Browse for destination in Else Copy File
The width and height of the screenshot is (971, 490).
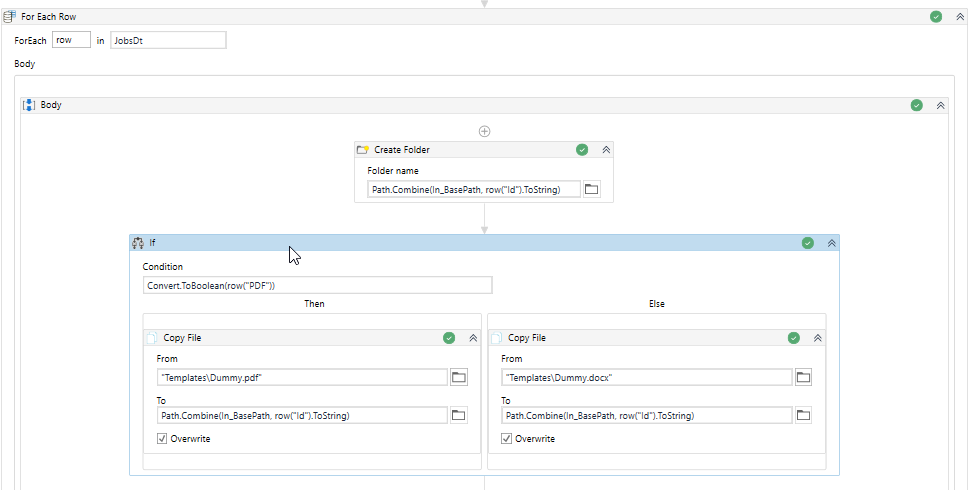pyautogui.click(x=803, y=415)
